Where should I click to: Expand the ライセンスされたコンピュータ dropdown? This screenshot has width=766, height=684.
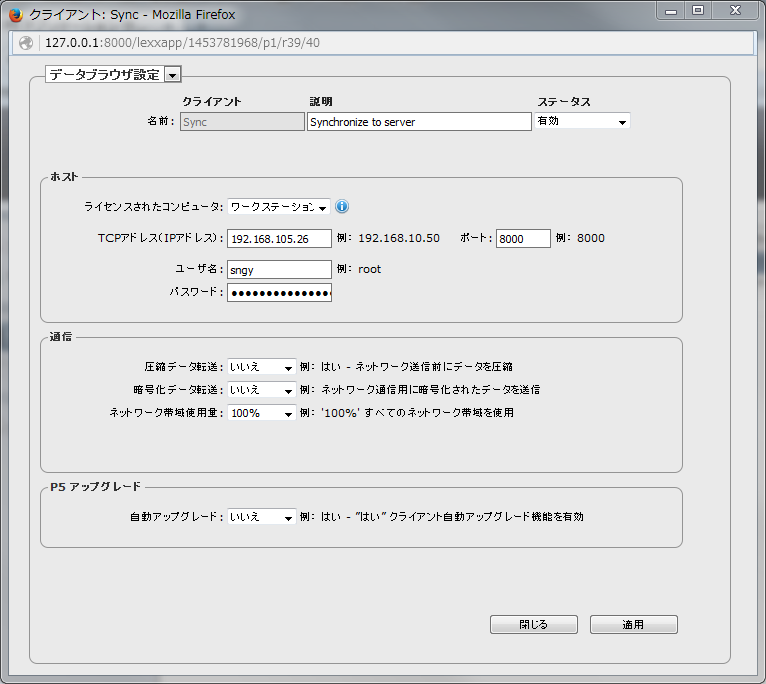point(278,207)
